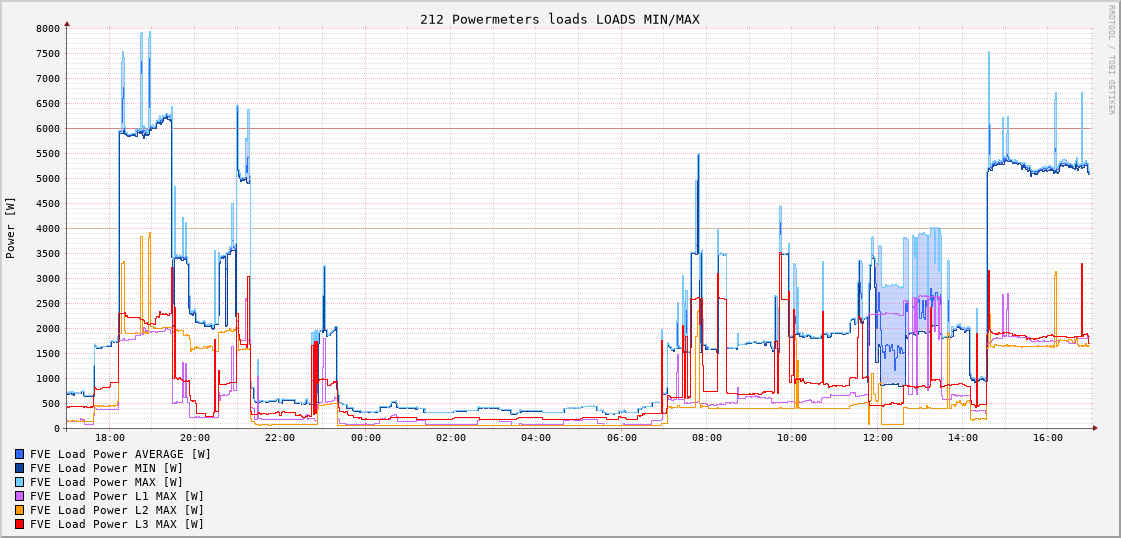Image resolution: width=1121 pixels, height=538 pixels.
Task: Click the red L3 MAX legend swatch
Action: coord(19,524)
